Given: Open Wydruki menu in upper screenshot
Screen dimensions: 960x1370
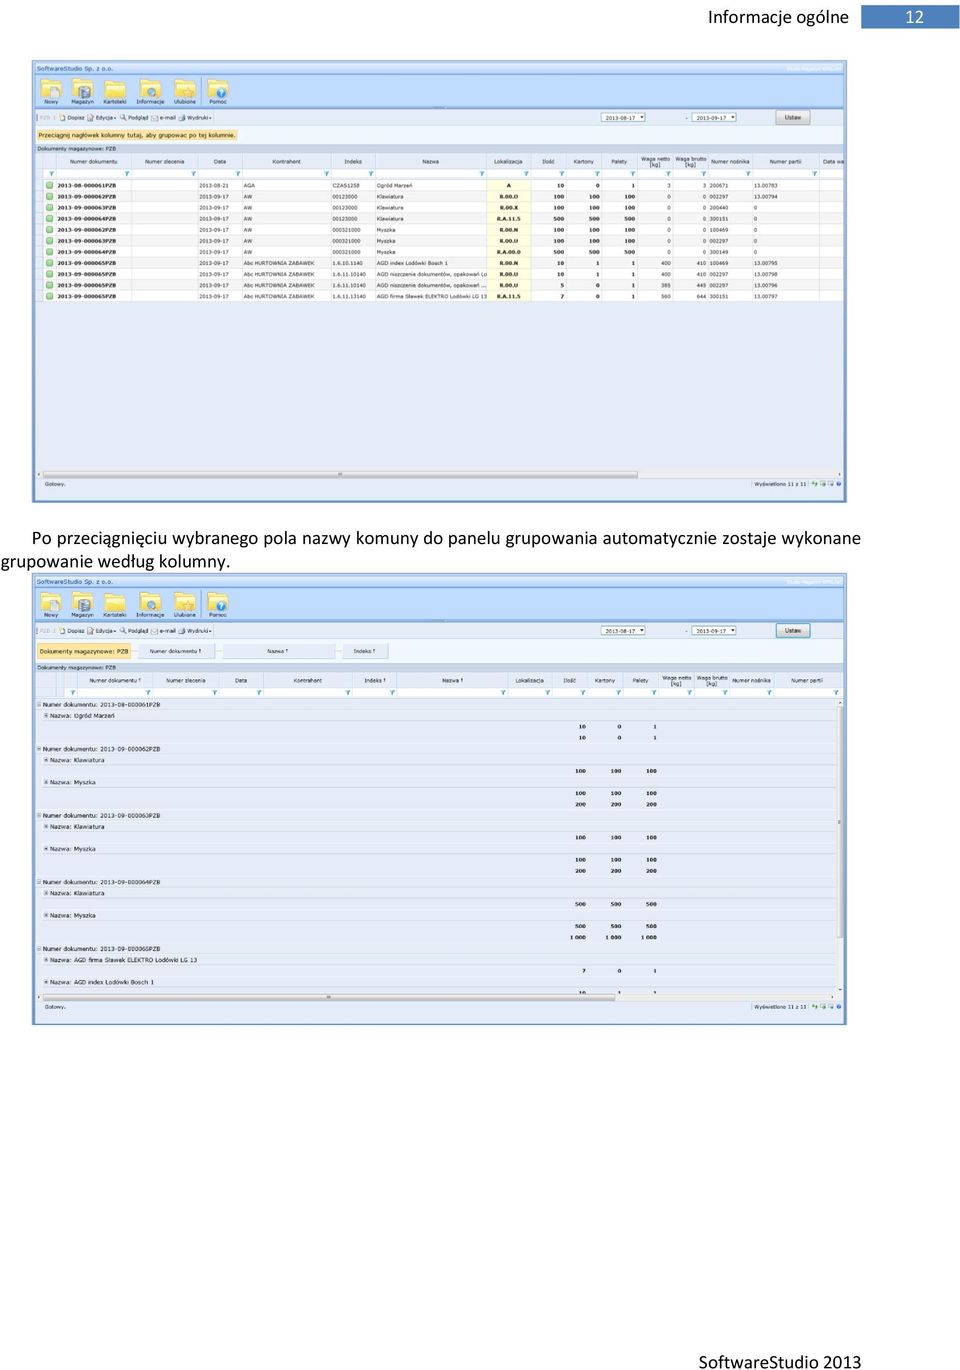Looking at the screenshot, I should coord(196,118).
